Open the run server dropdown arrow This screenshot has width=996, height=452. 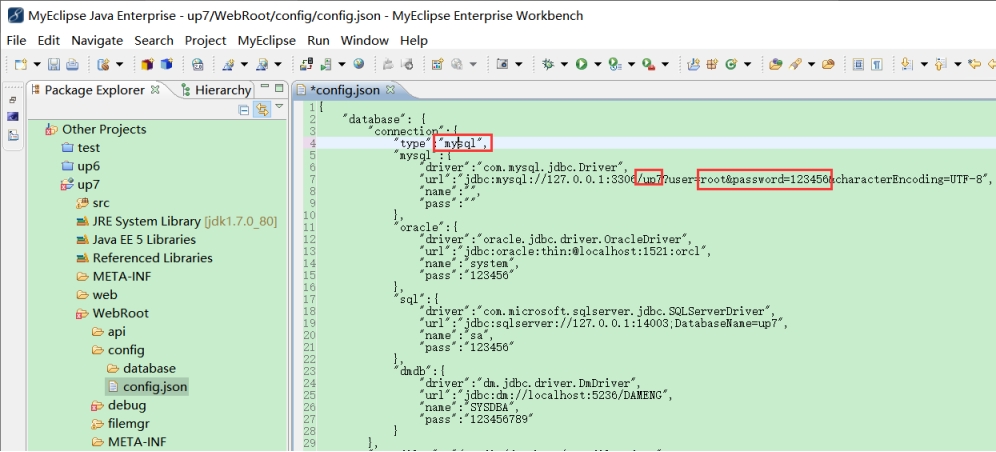coord(342,65)
